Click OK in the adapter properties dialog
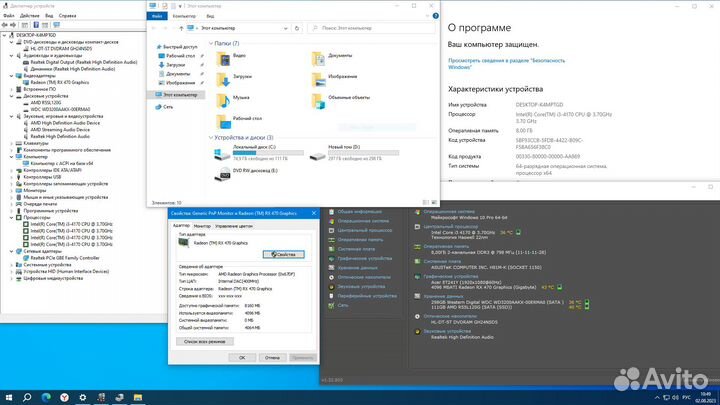720x405 pixels. click(242, 358)
